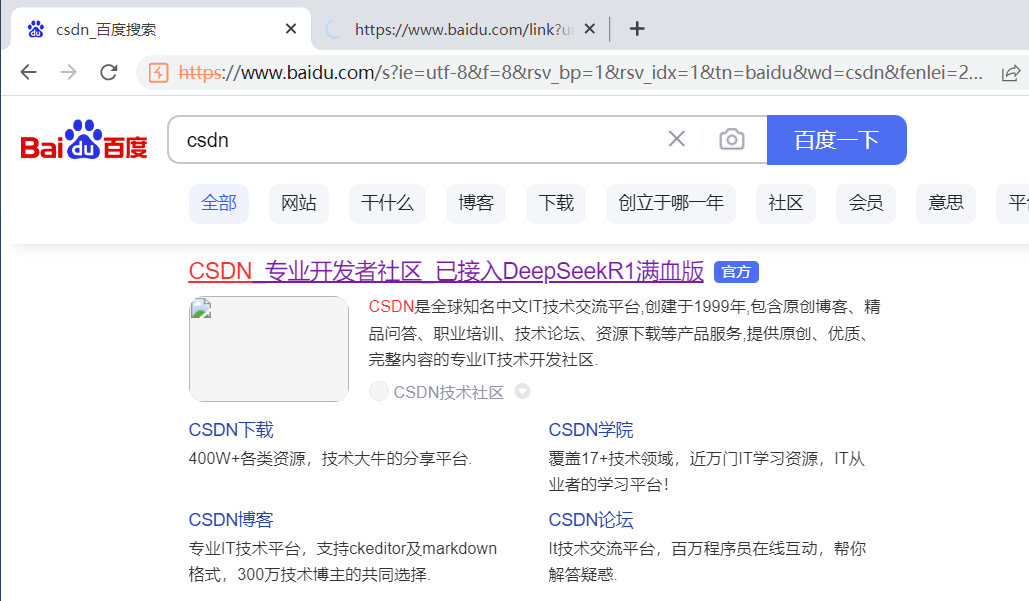1029x601 pixels.
Task: Select the 全部 filter tab
Action: coord(219,203)
